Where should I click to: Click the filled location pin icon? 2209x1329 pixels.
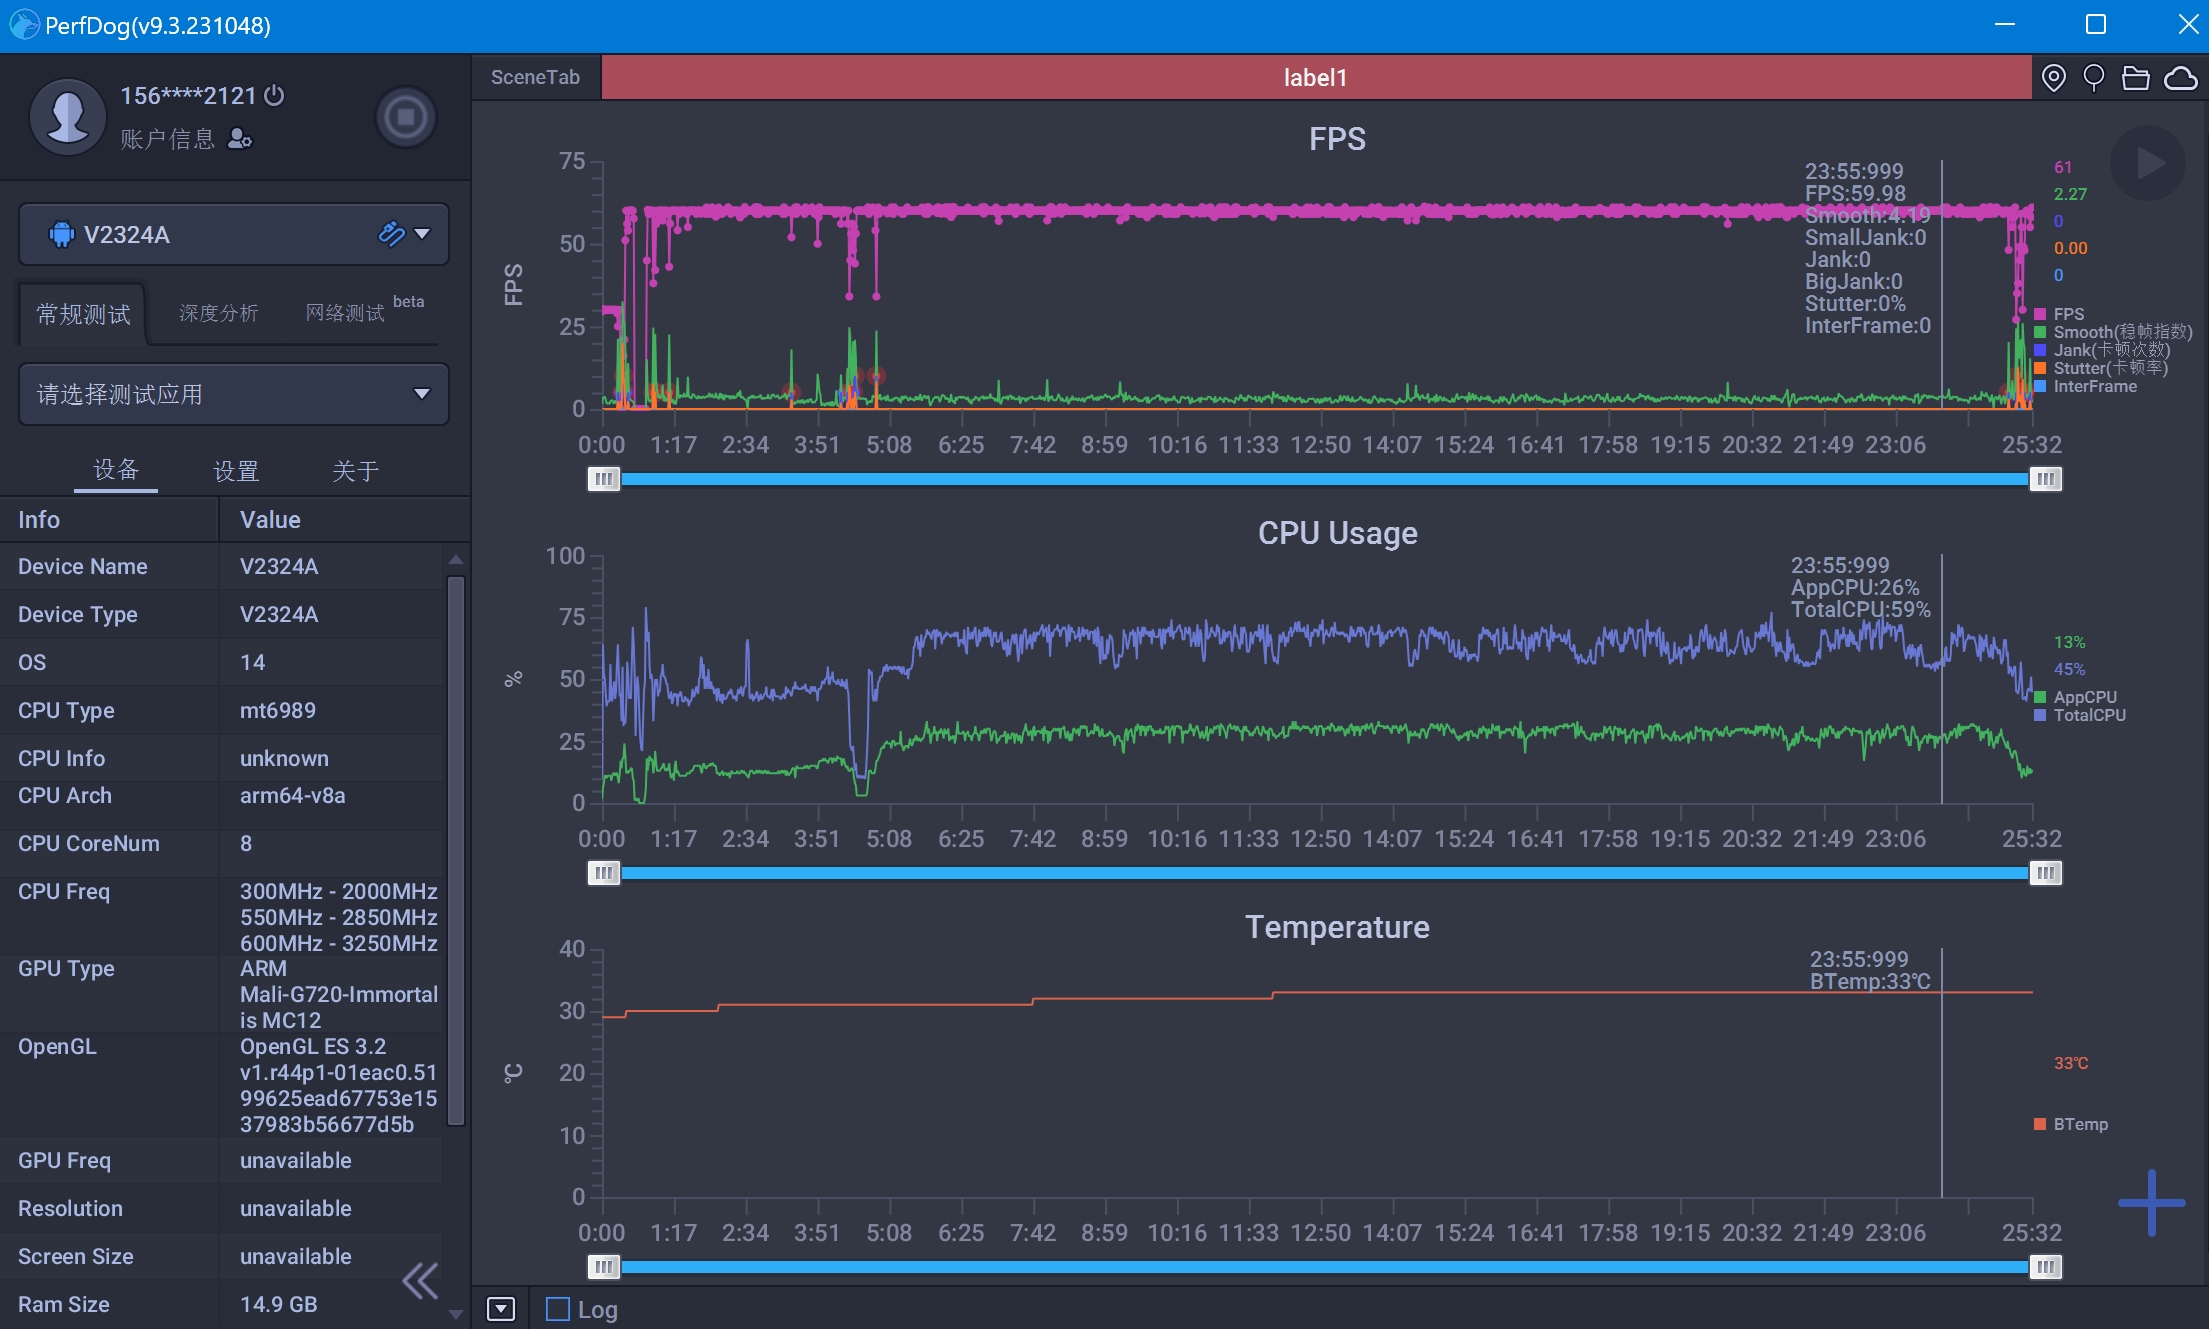click(x=2053, y=78)
